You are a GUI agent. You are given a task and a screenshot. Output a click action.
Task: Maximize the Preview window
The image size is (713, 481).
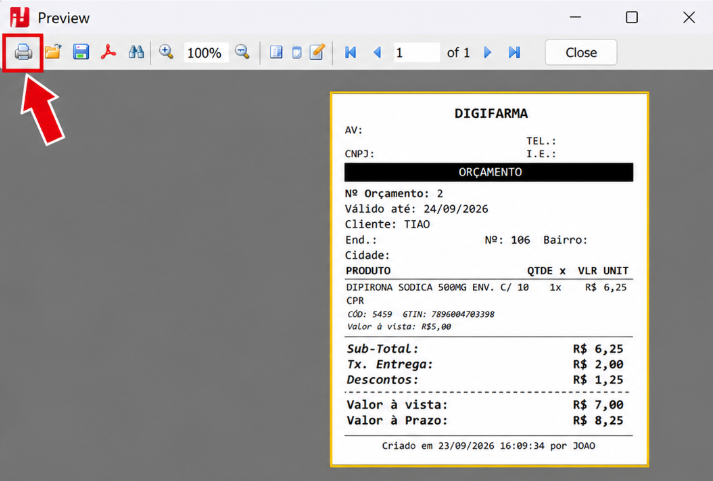tap(632, 17)
